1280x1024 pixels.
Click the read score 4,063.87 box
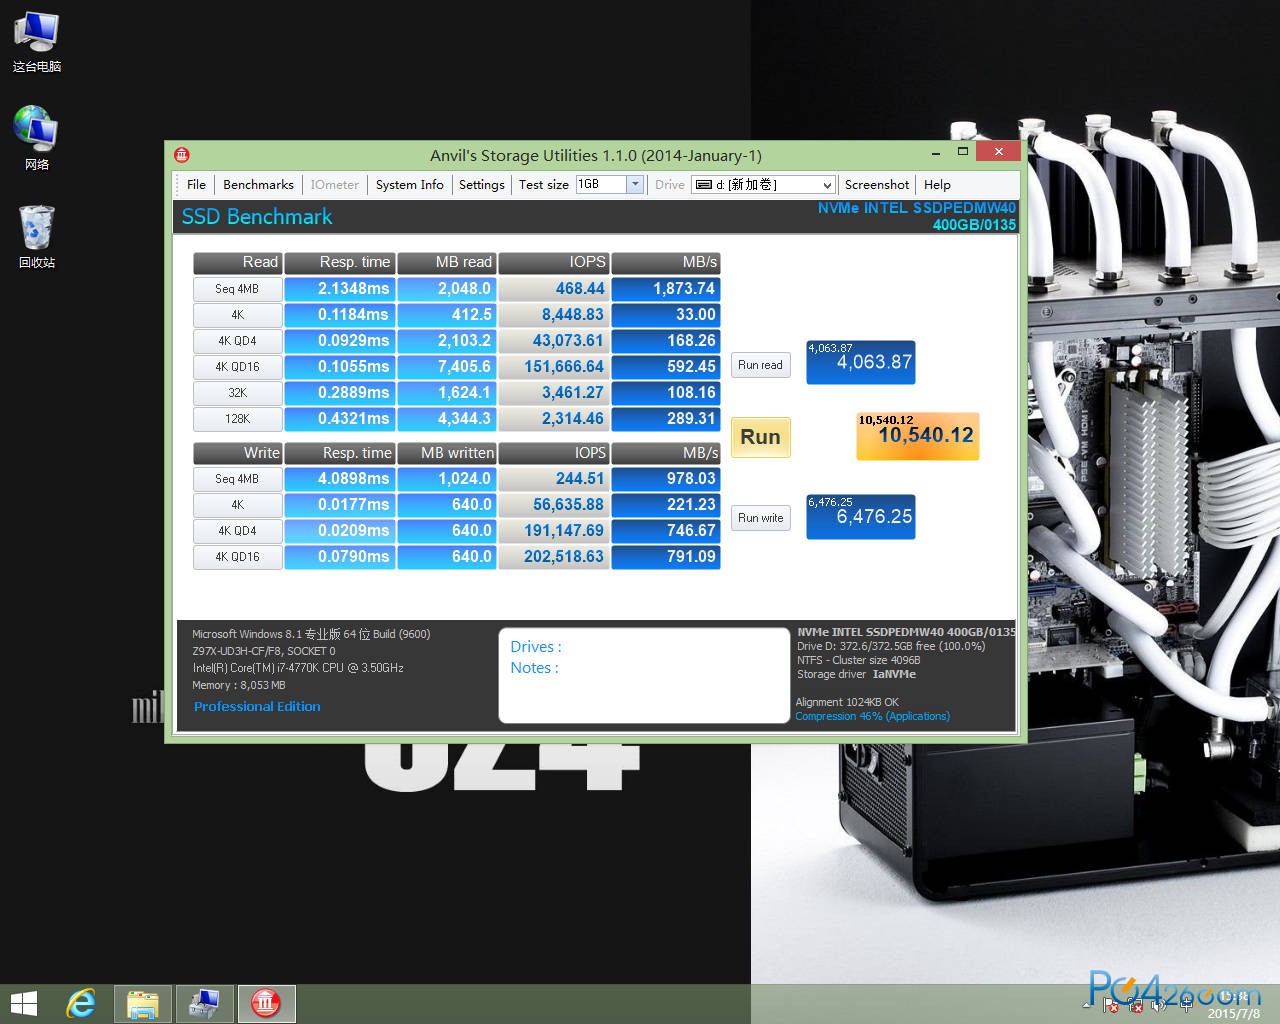pos(860,361)
